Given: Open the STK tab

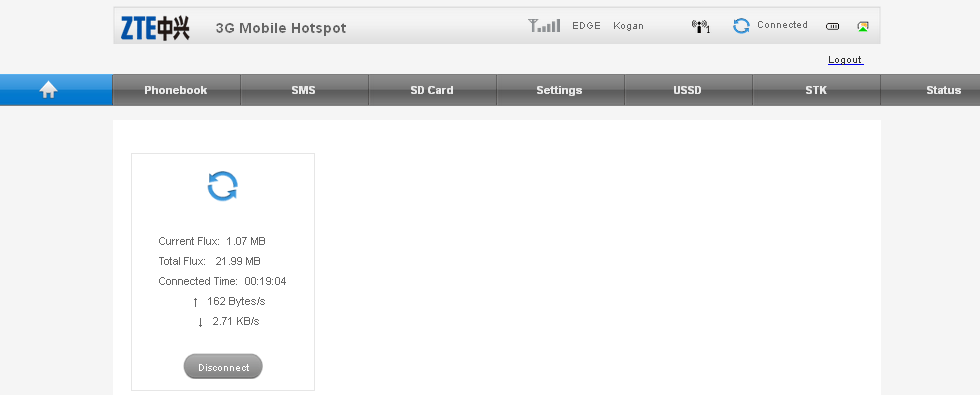Looking at the screenshot, I should (817, 90).
